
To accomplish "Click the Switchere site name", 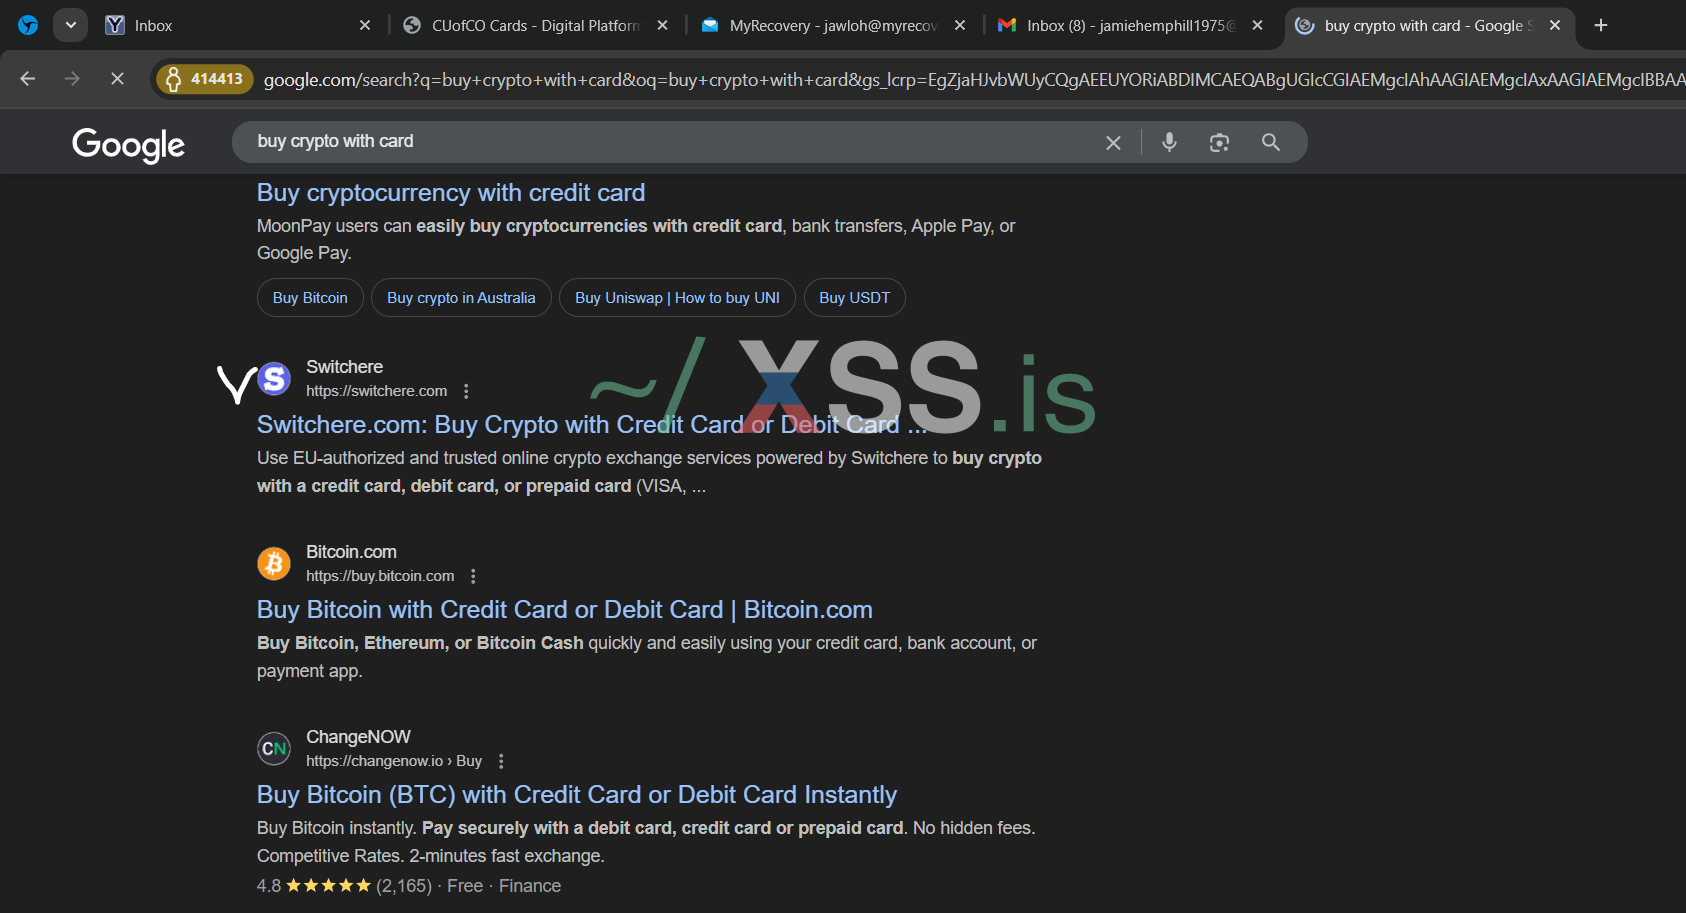I will (344, 367).
